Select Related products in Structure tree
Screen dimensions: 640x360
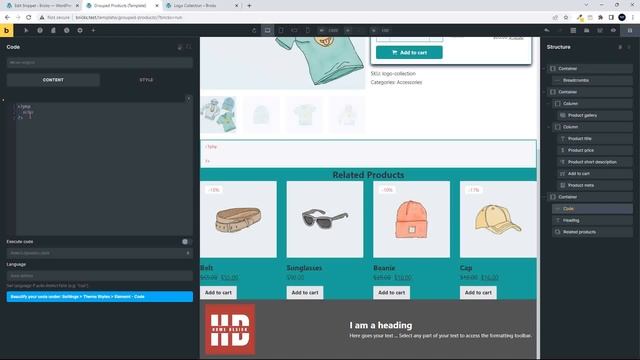coord(591,232)
